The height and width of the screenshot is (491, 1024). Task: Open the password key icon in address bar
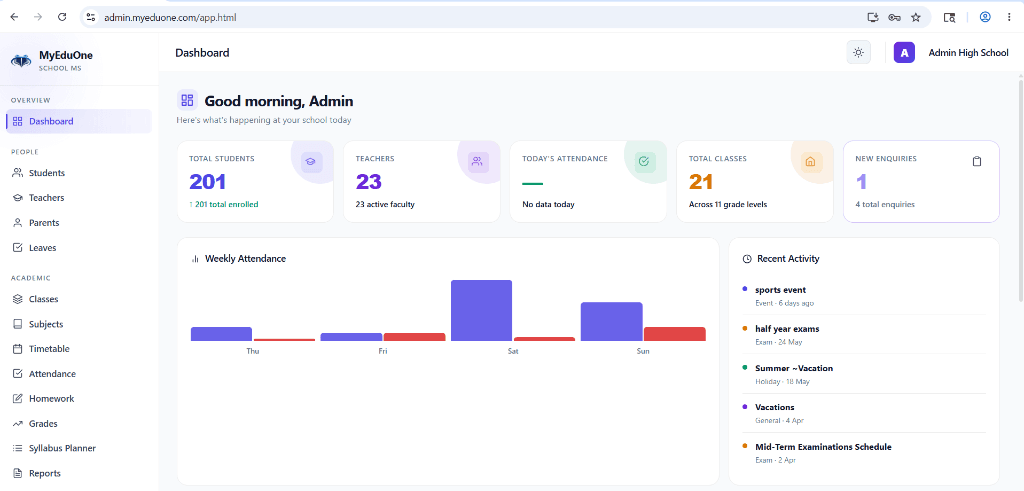click(x=894, y=18)
